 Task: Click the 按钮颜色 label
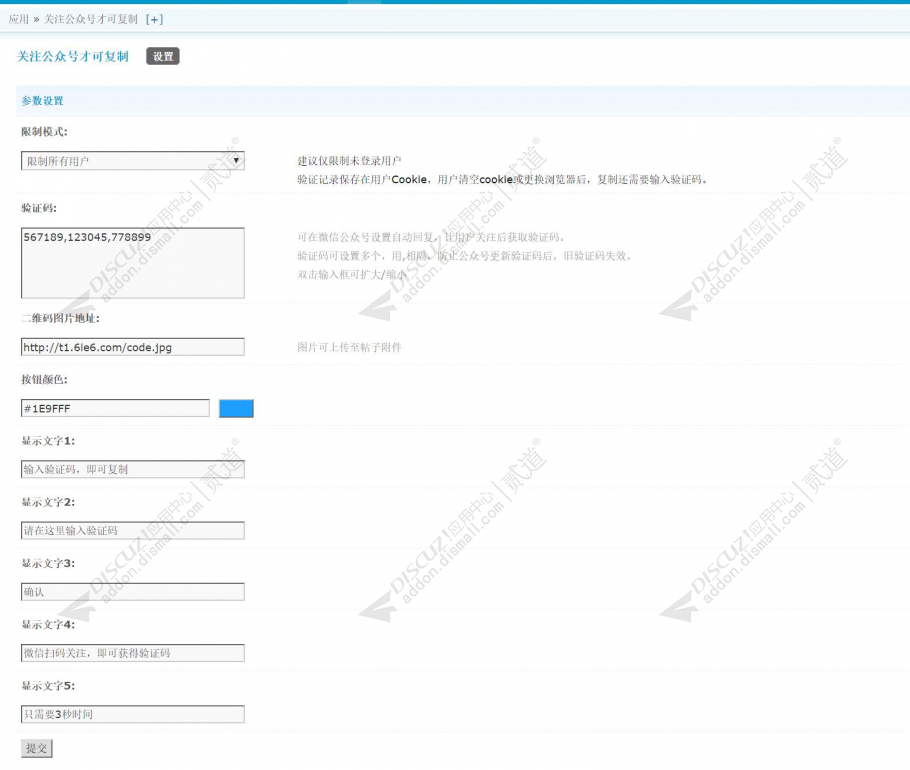click(44, 379)
